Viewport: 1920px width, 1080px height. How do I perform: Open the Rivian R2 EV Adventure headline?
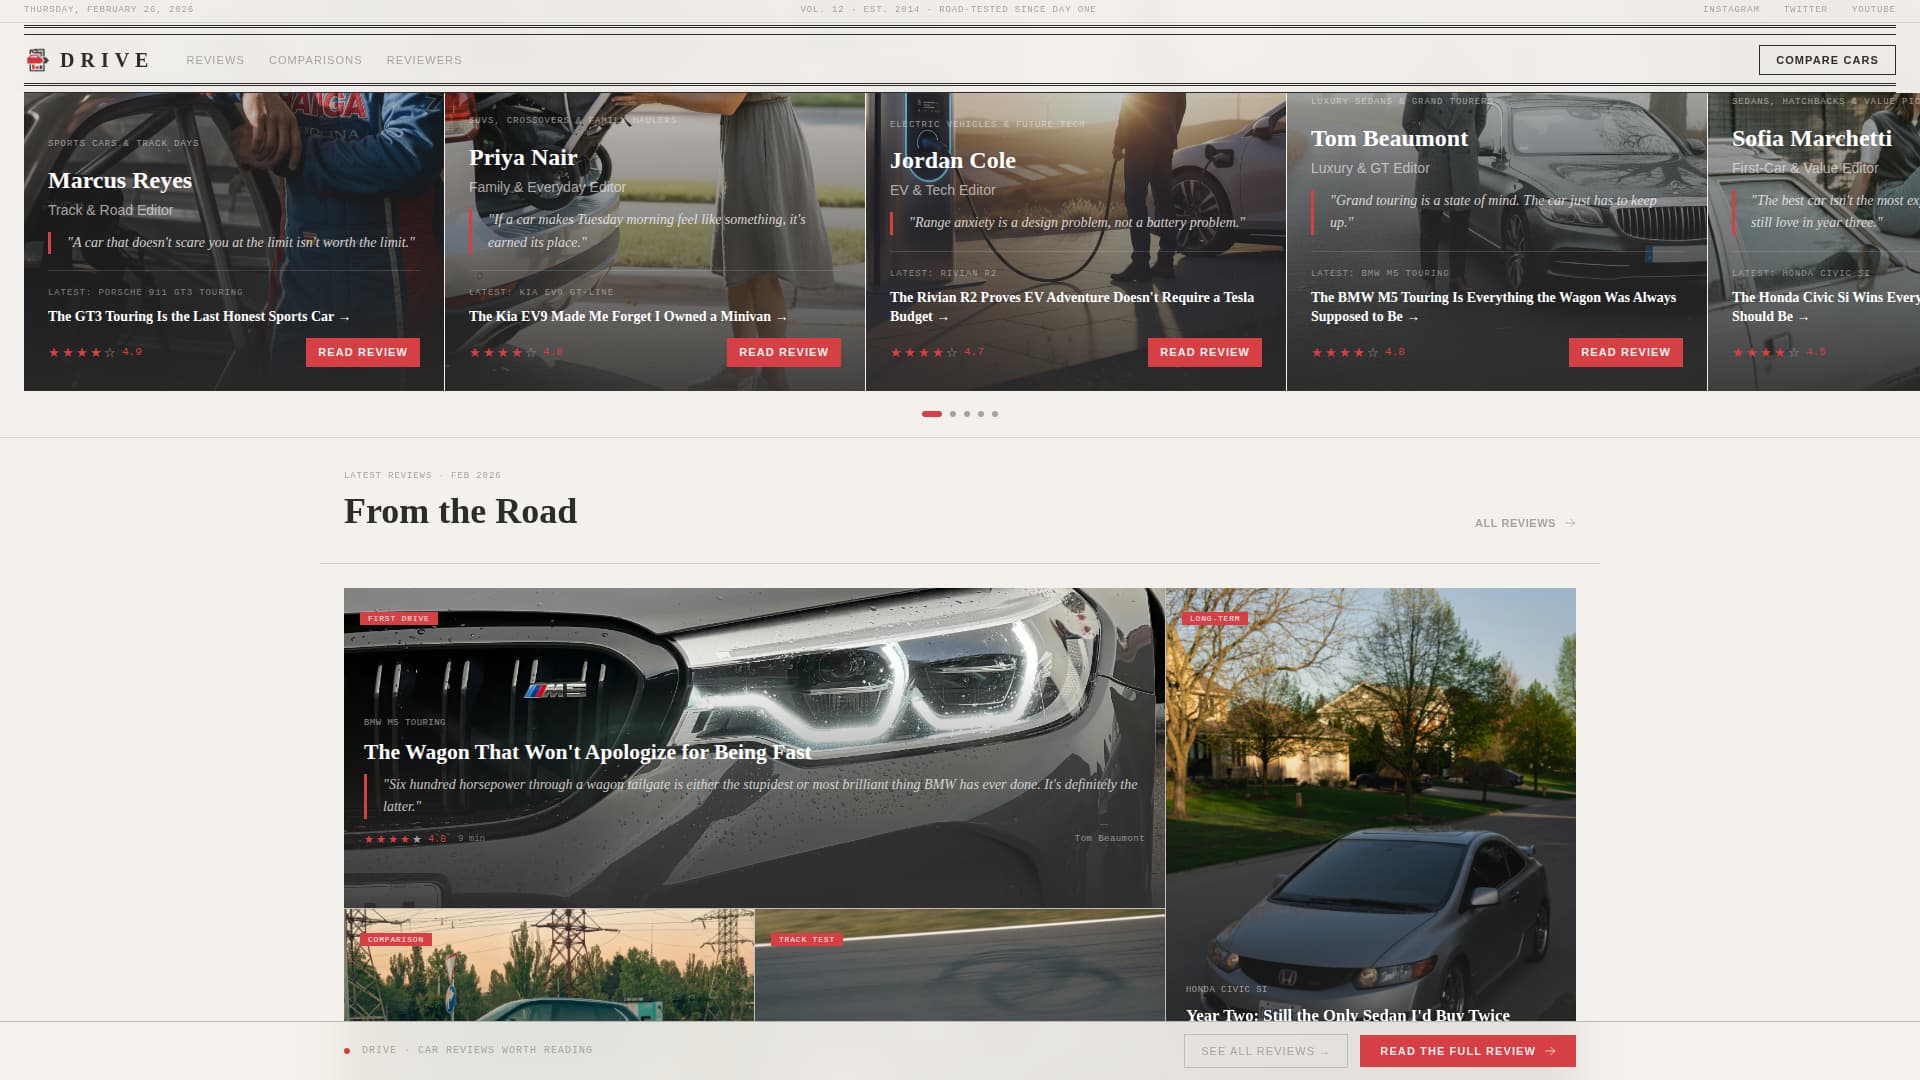pyautogui.click(x=1072, y=307)
